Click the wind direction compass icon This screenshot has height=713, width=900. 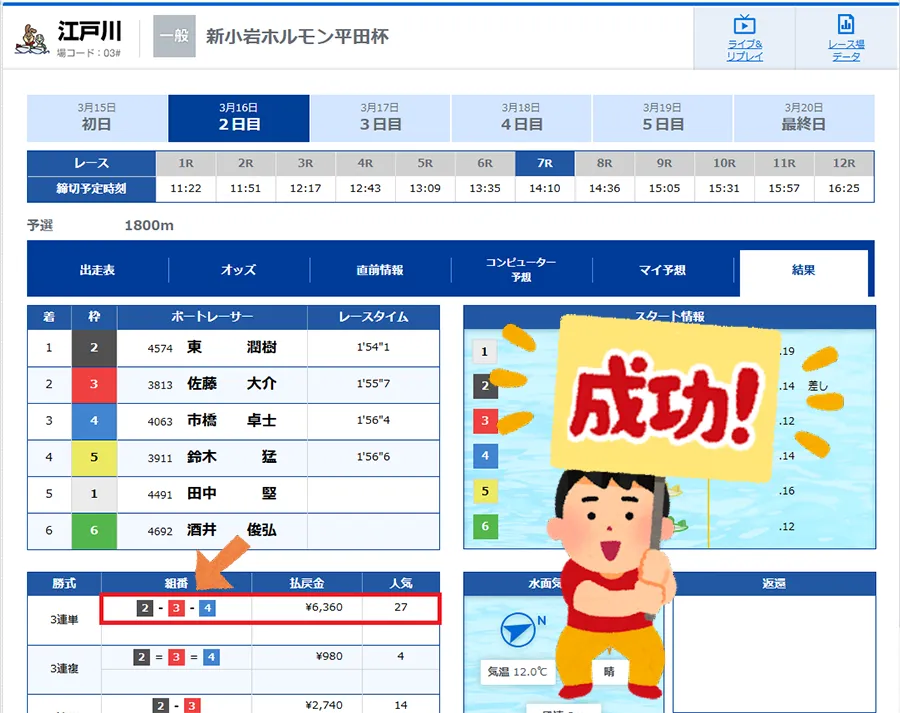[516, 630]
